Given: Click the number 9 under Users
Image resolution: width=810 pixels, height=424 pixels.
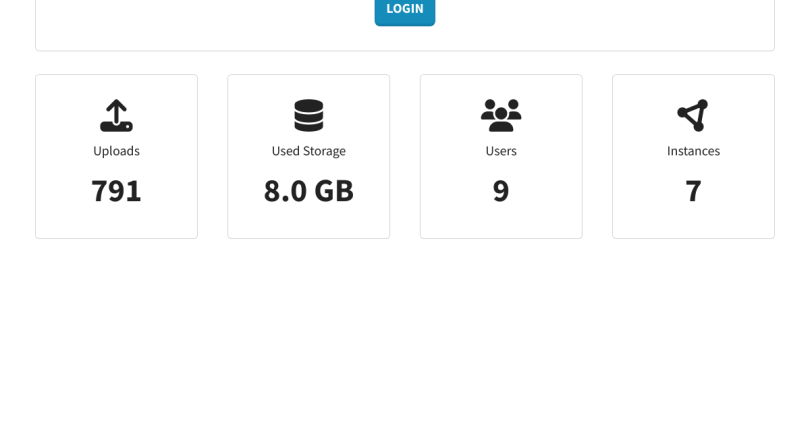Looking at the screenshot, I should 500,190.
